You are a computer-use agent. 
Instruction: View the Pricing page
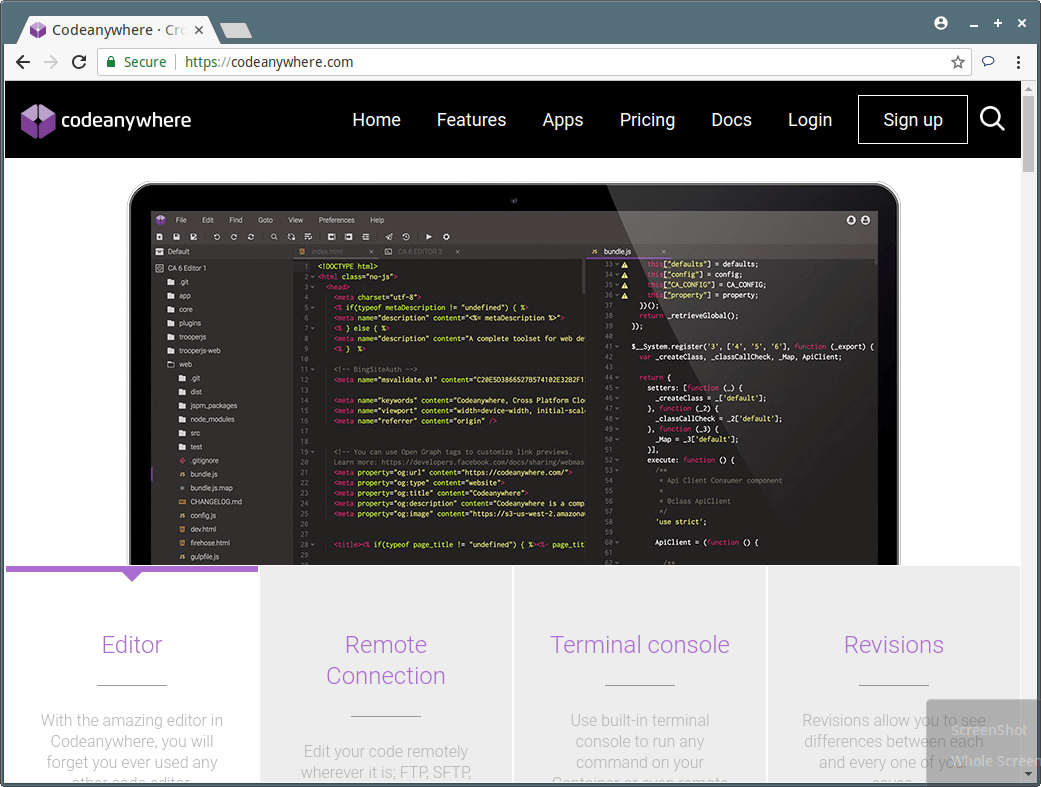point(647,120)
